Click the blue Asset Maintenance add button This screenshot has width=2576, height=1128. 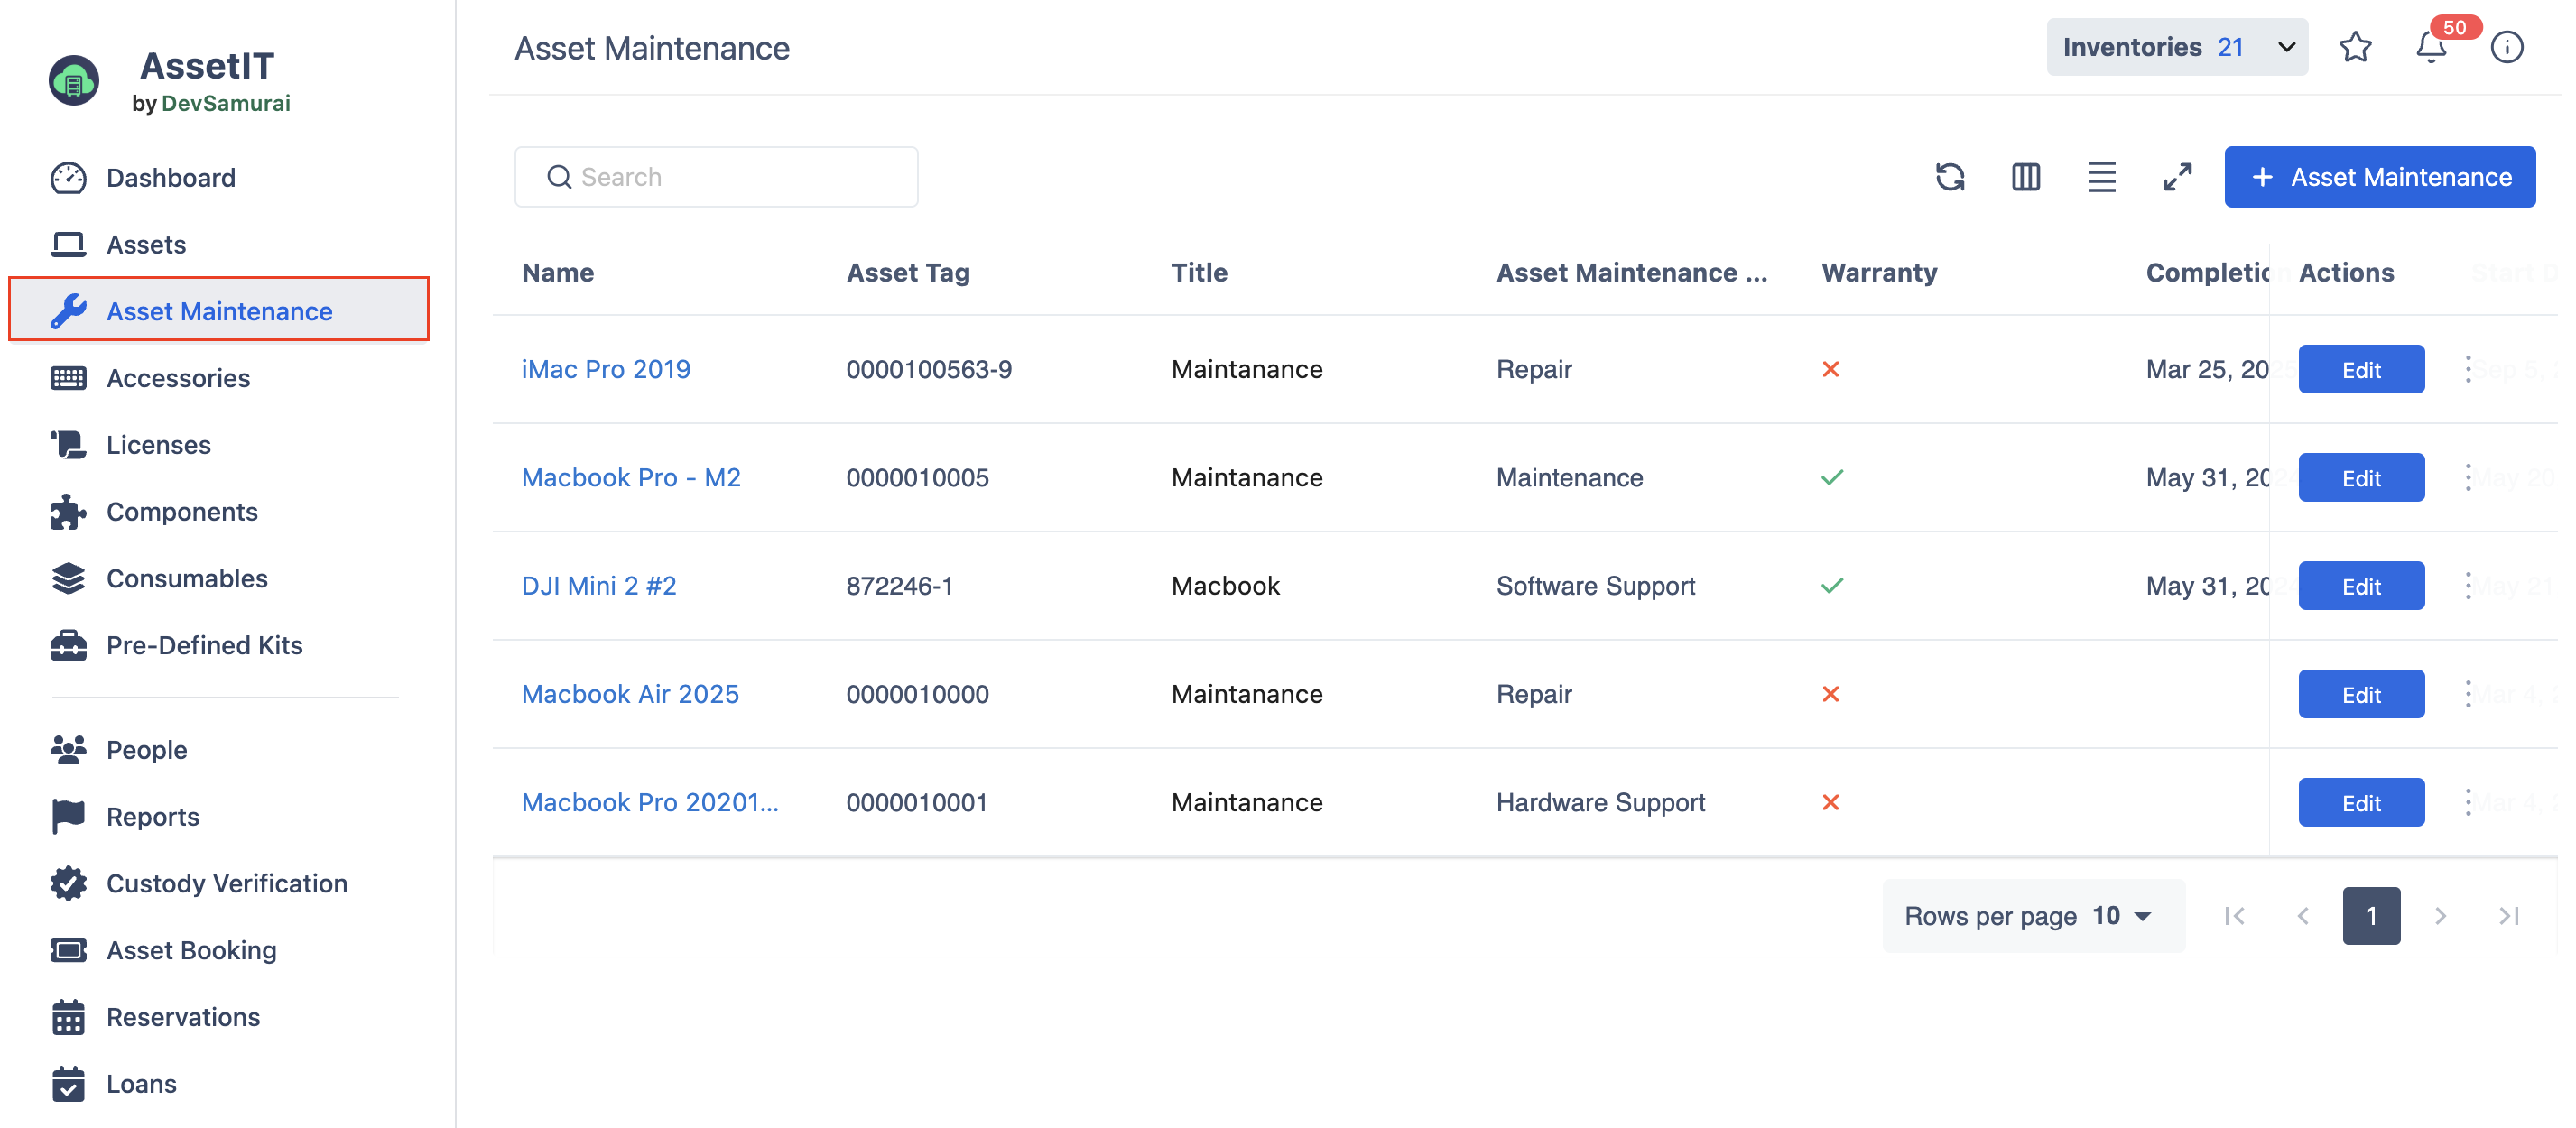coord(2379,177)
